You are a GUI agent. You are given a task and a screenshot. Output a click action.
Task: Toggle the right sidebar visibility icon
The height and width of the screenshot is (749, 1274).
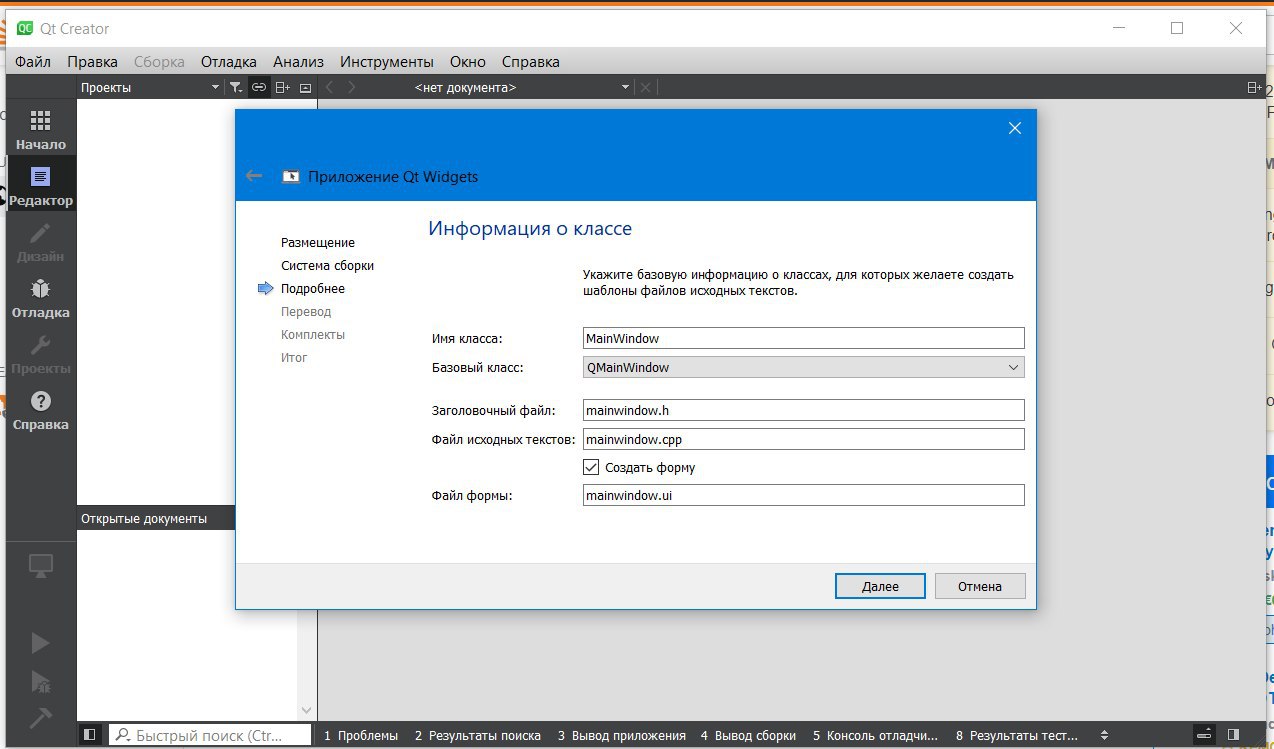[1233, 735]
